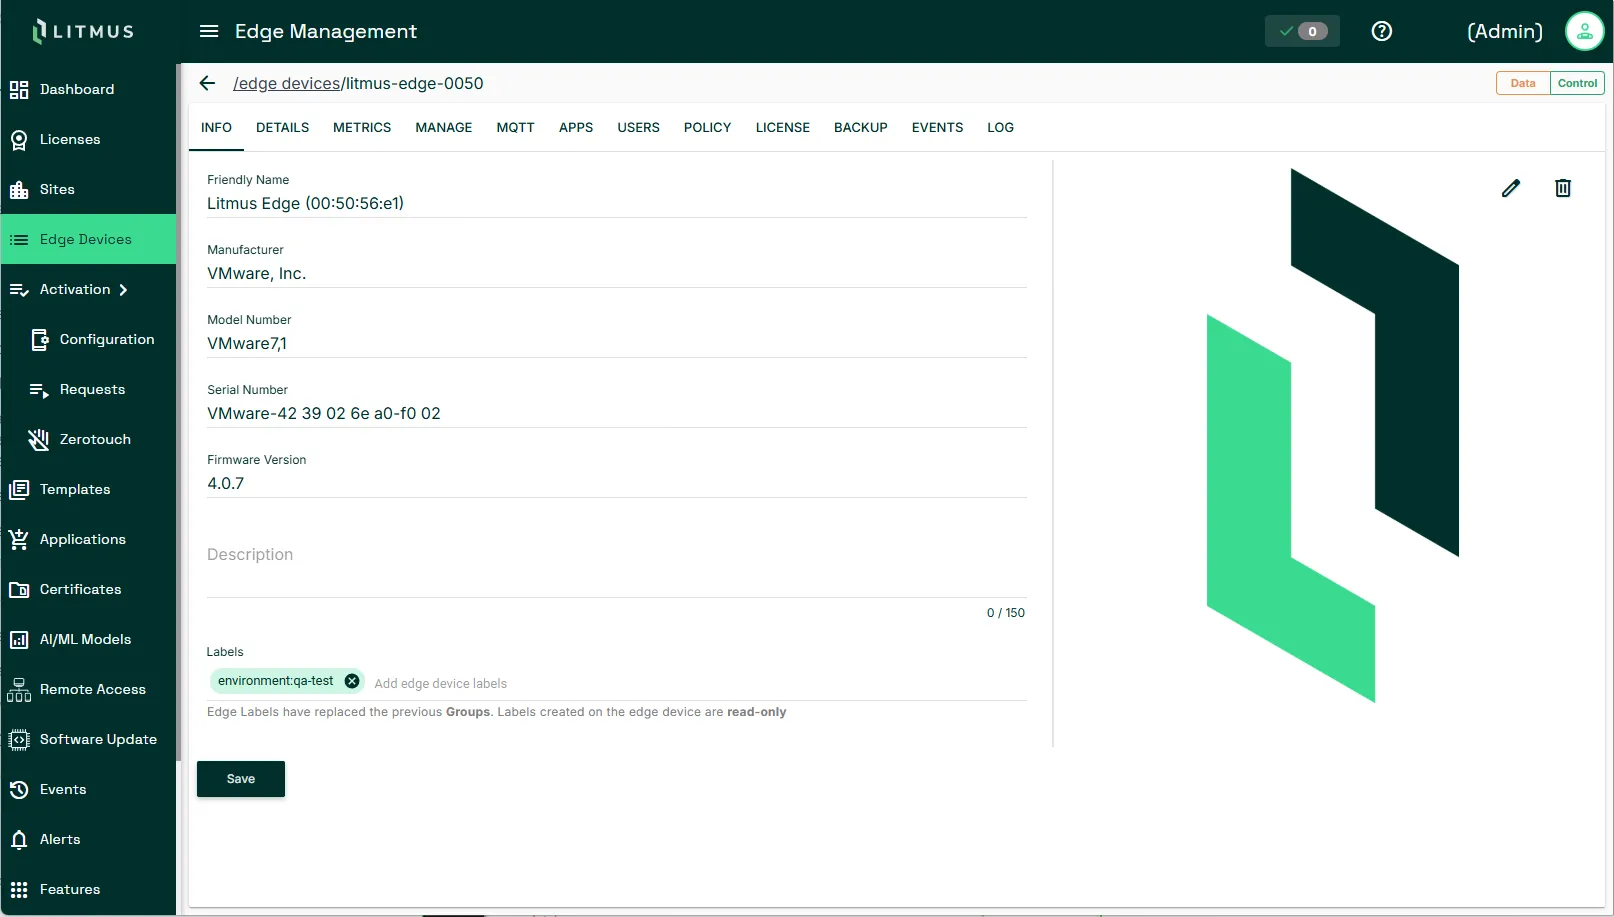The image size is (1614, 917).
Task: Go back using the arrow icon
Action: [x=207, y=83]
